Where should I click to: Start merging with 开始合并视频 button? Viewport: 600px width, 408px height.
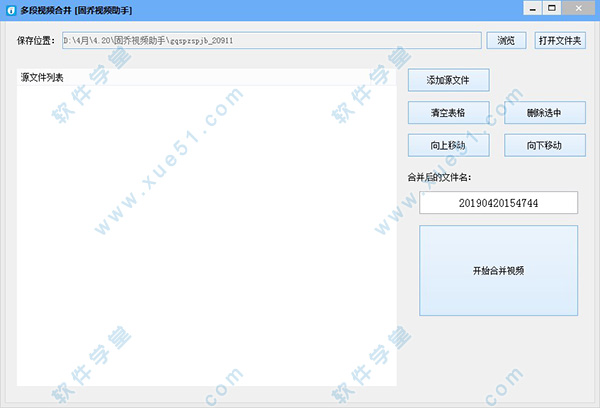pos(498,271)
